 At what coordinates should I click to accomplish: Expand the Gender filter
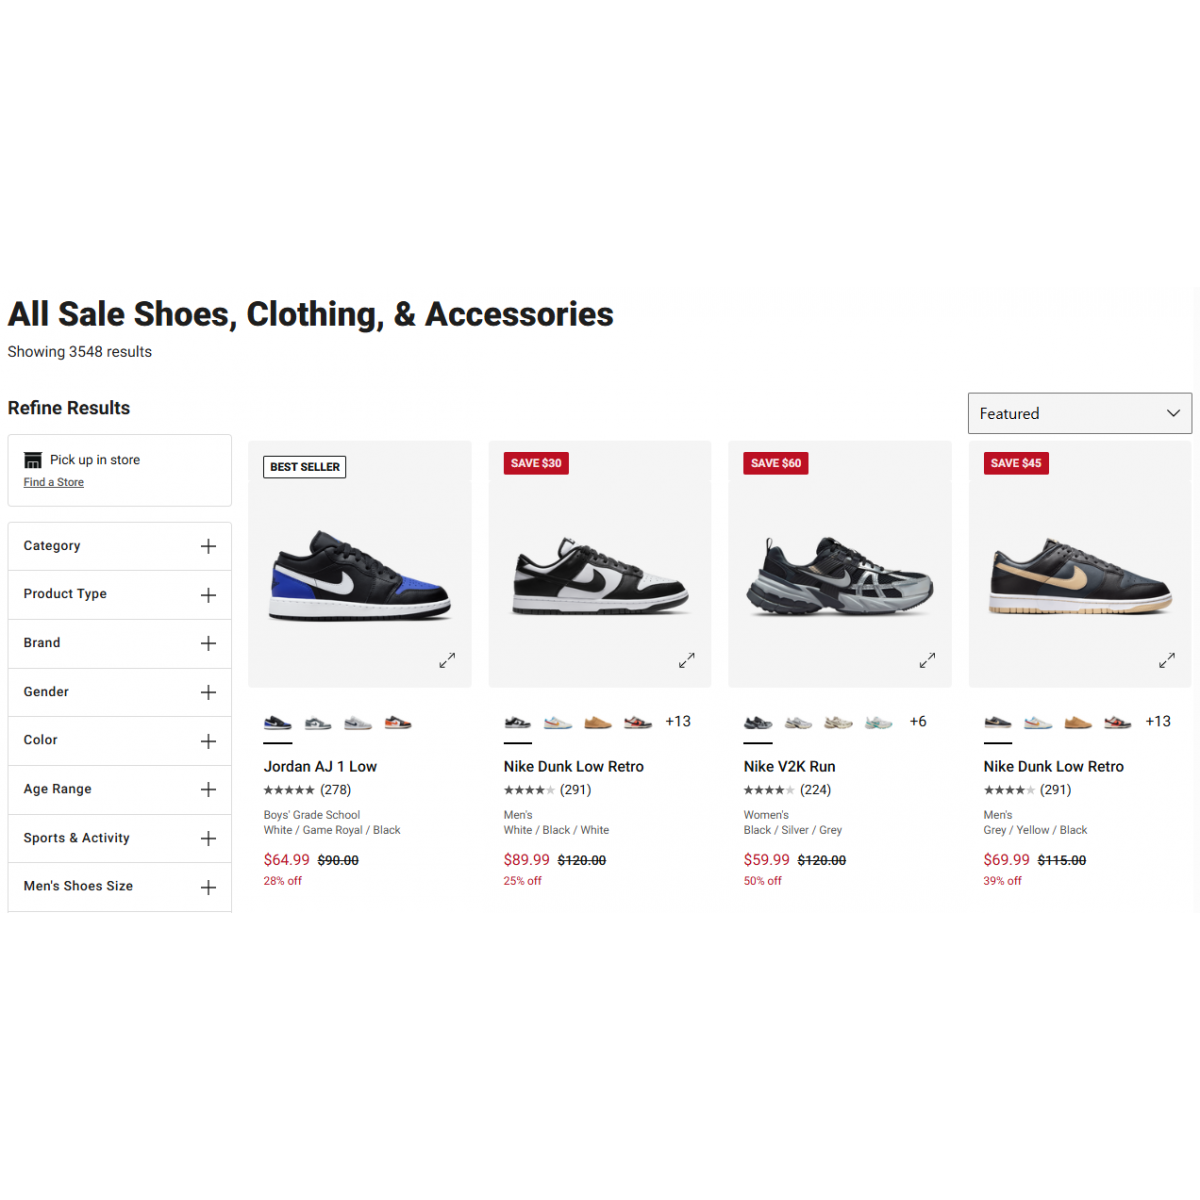tap(208, 692)
